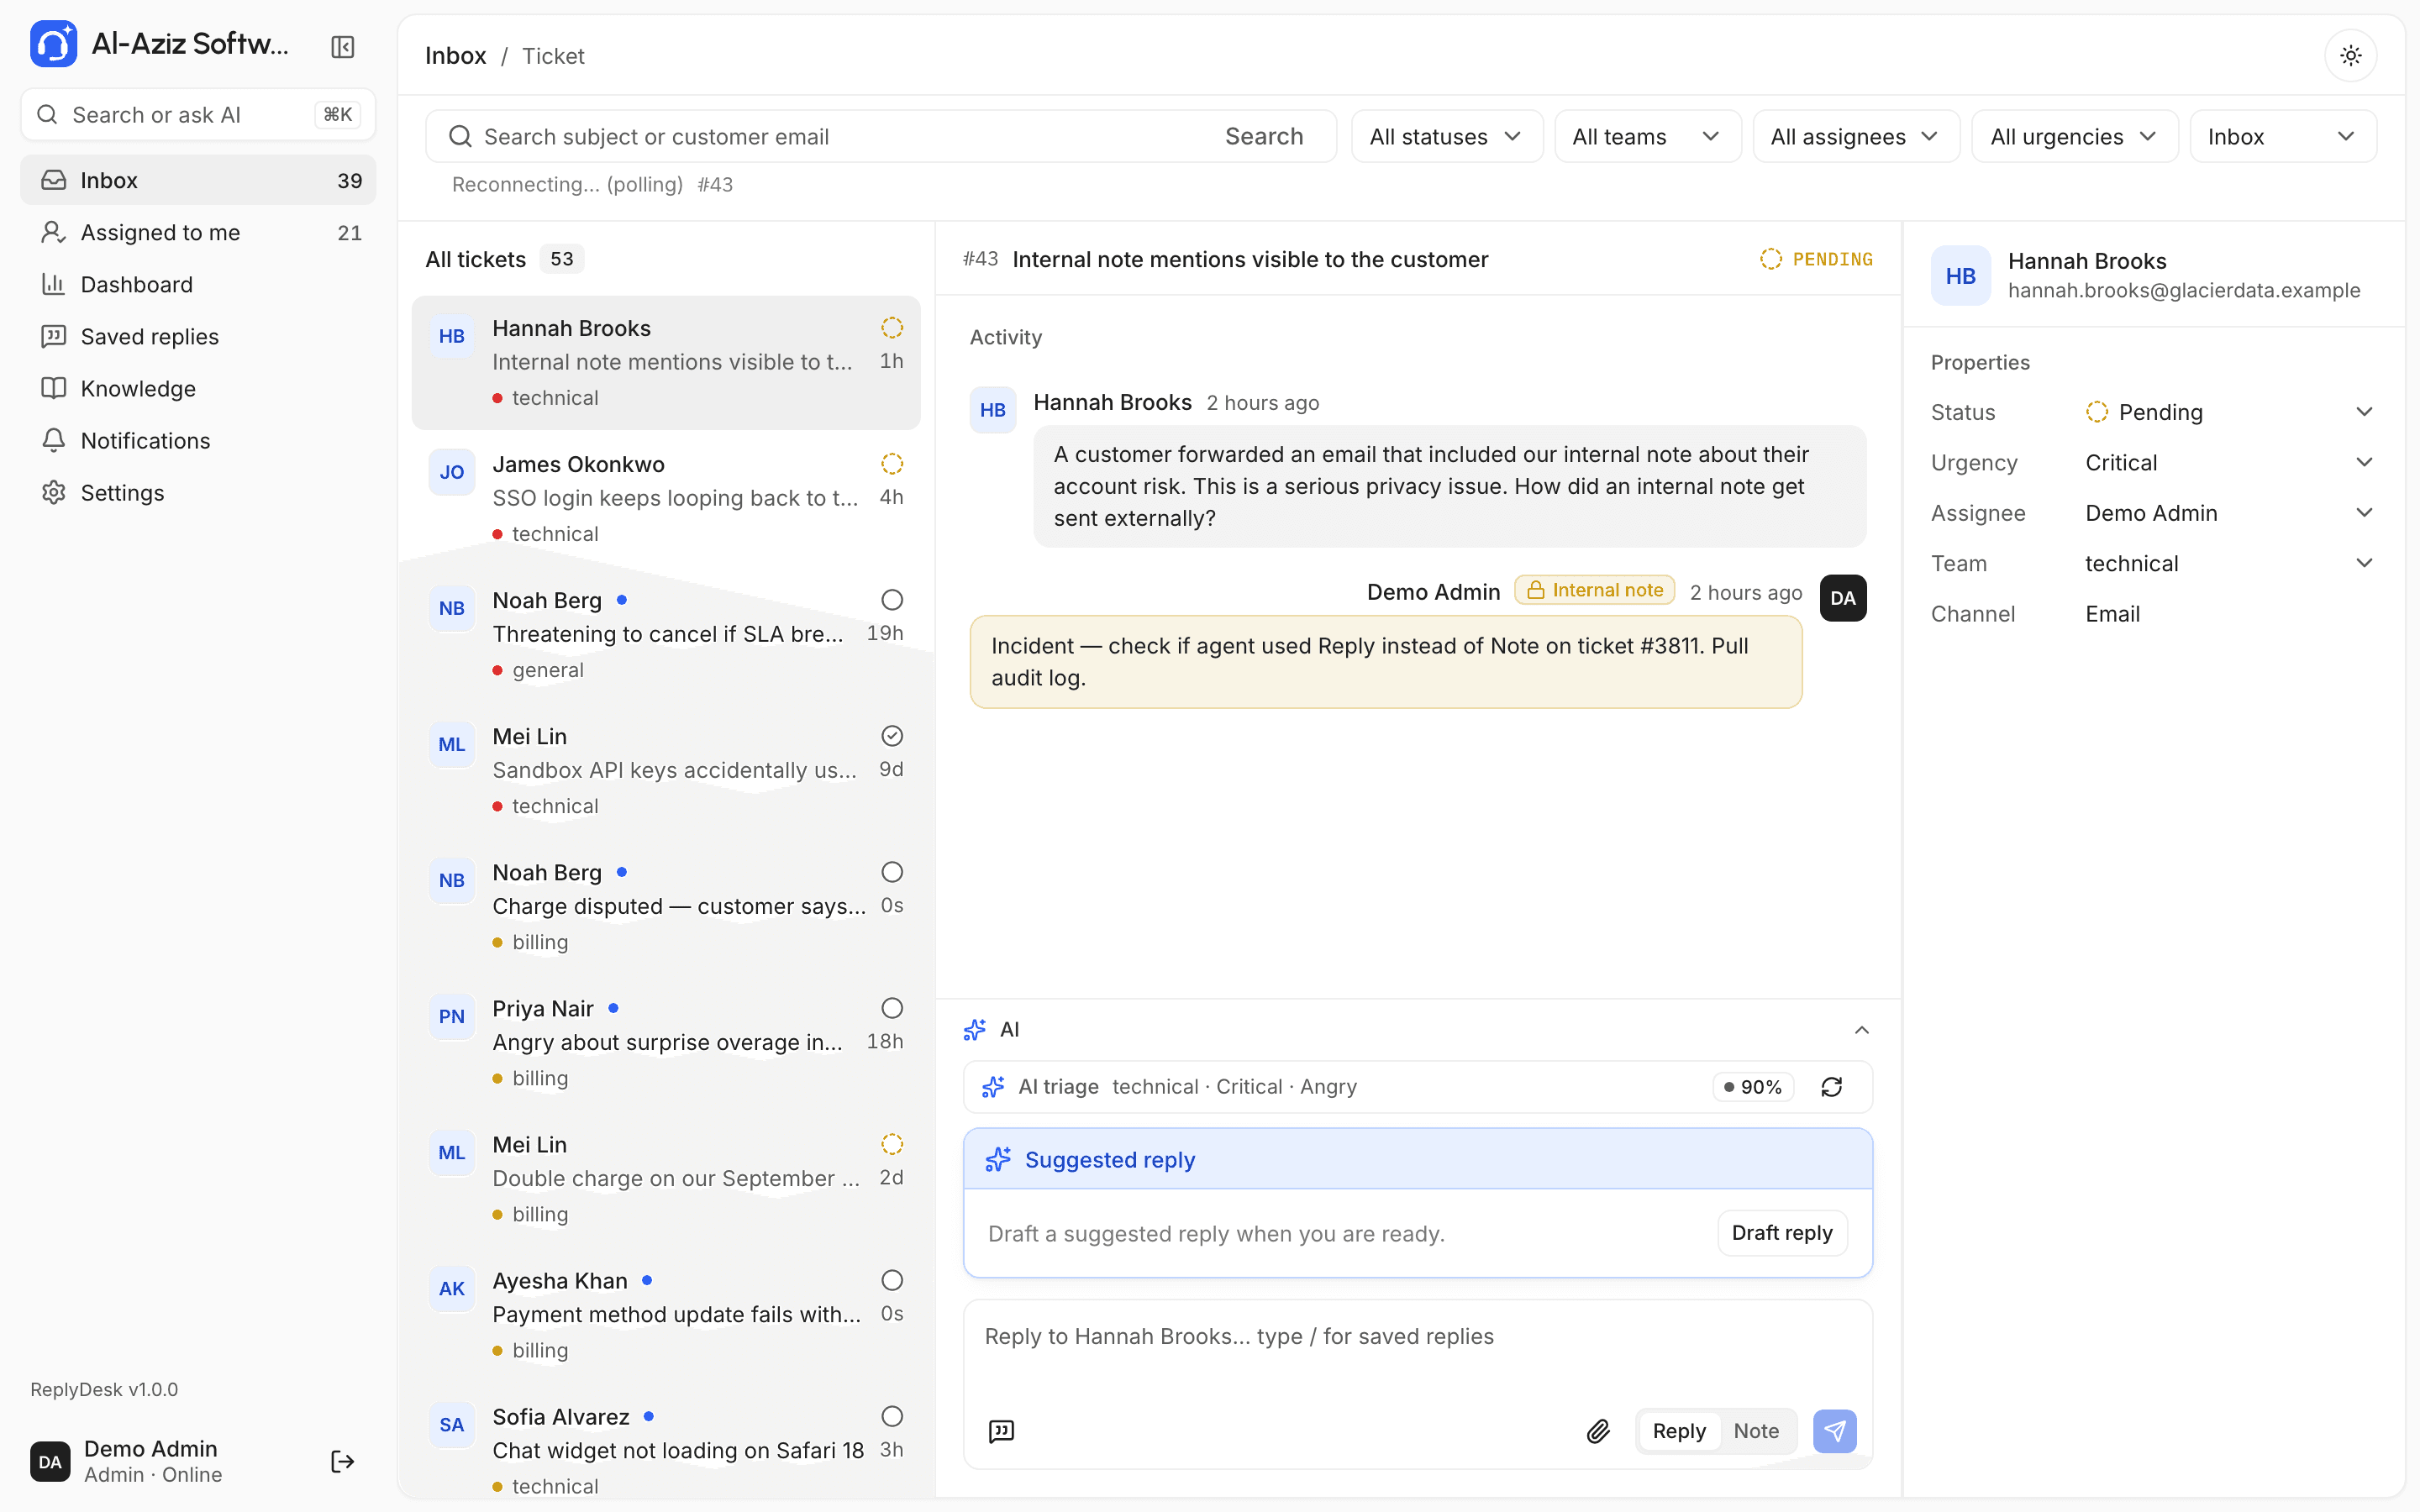Viewport: 2420px width, 1512px height.
Task: Toggle open status circle on Priya Nair ticket
Action: pyautogui.click(x=892, y=1008)
